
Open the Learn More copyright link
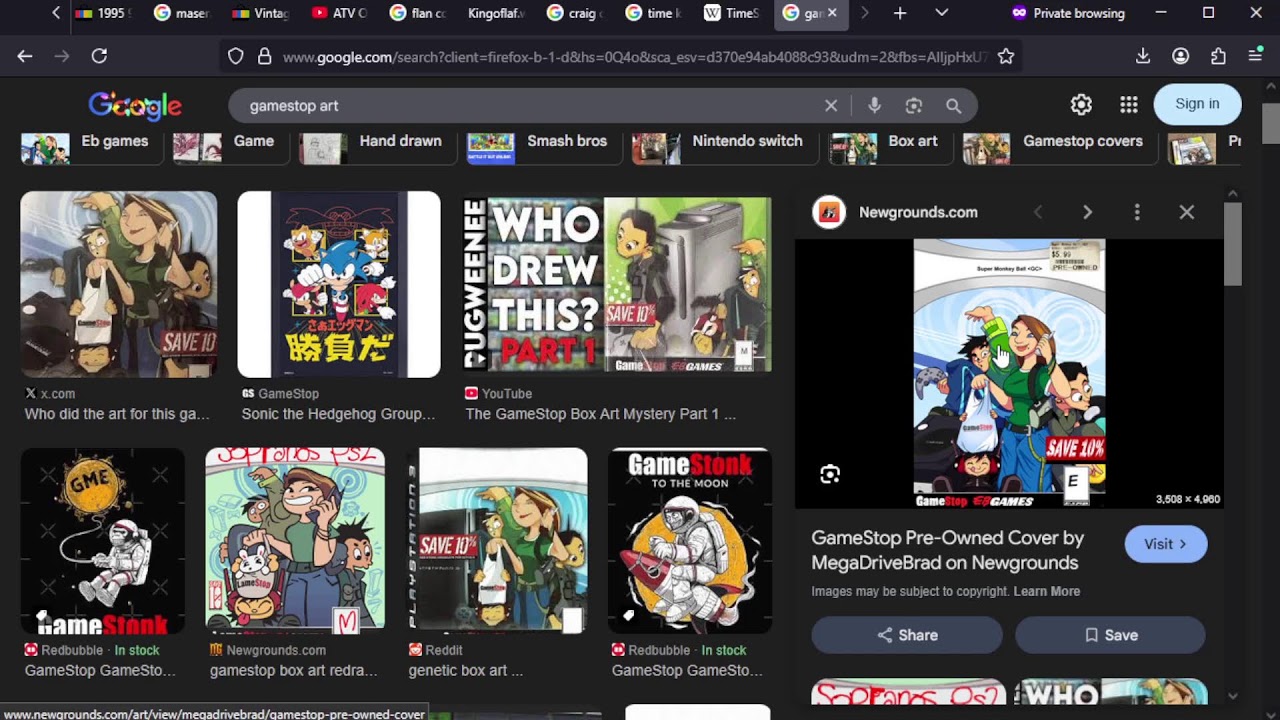[x=1046, y=591]
